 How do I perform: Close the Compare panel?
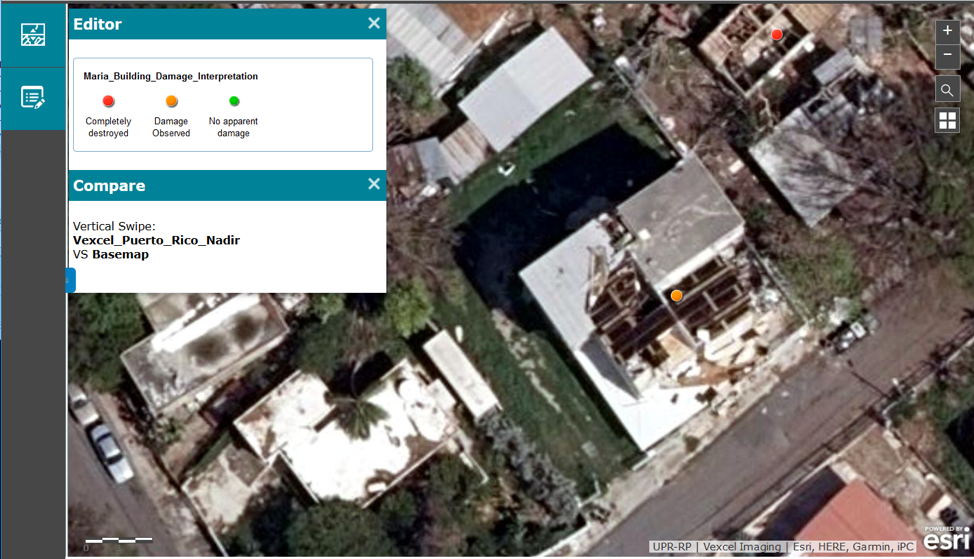[x=373, y=184]
